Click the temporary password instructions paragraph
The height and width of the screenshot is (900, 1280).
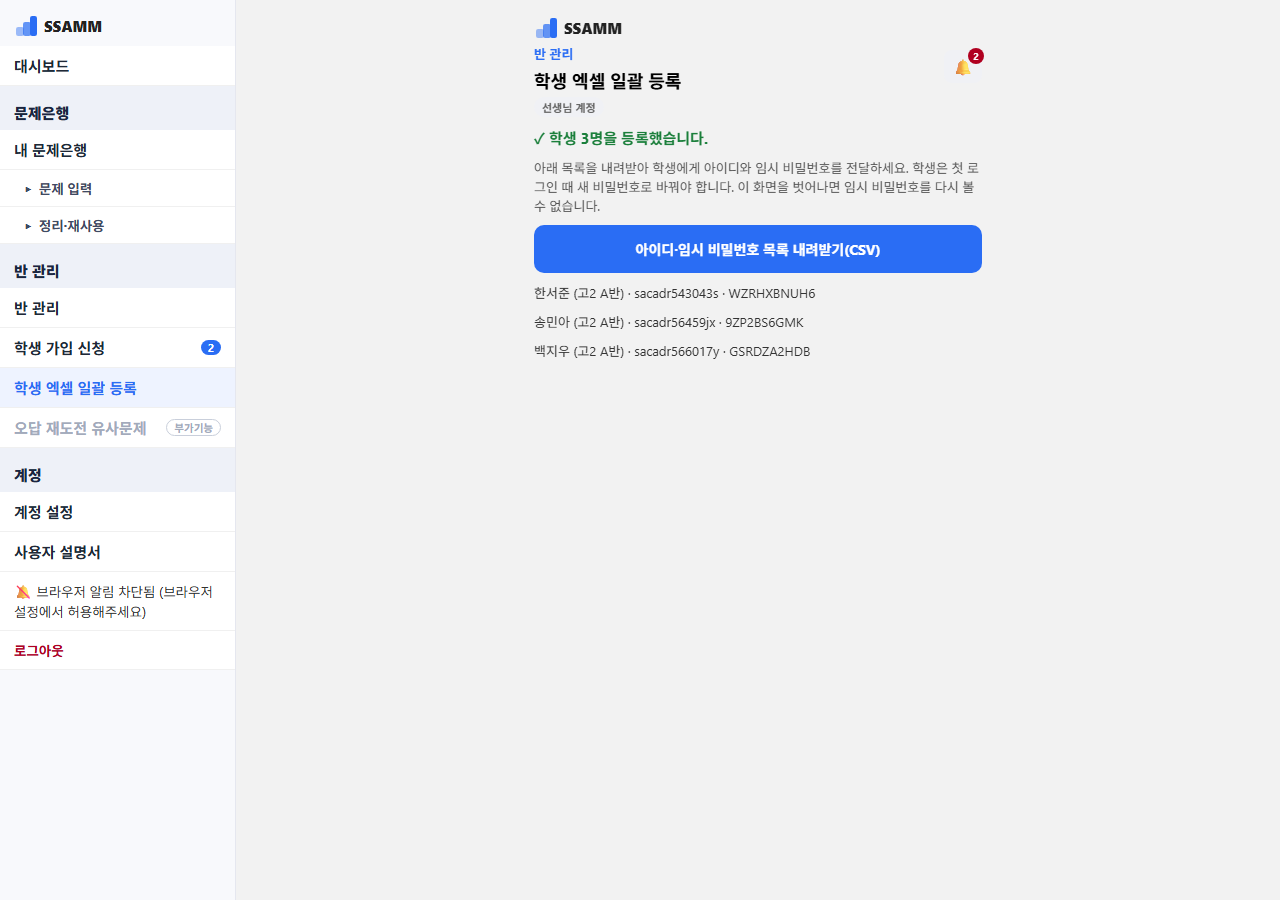(x=757, y=187)
